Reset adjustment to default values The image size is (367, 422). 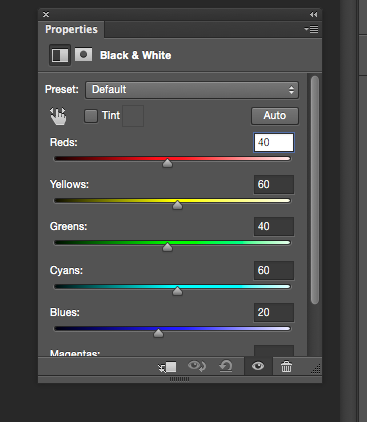pyautogui.click(x=226, y=366)
